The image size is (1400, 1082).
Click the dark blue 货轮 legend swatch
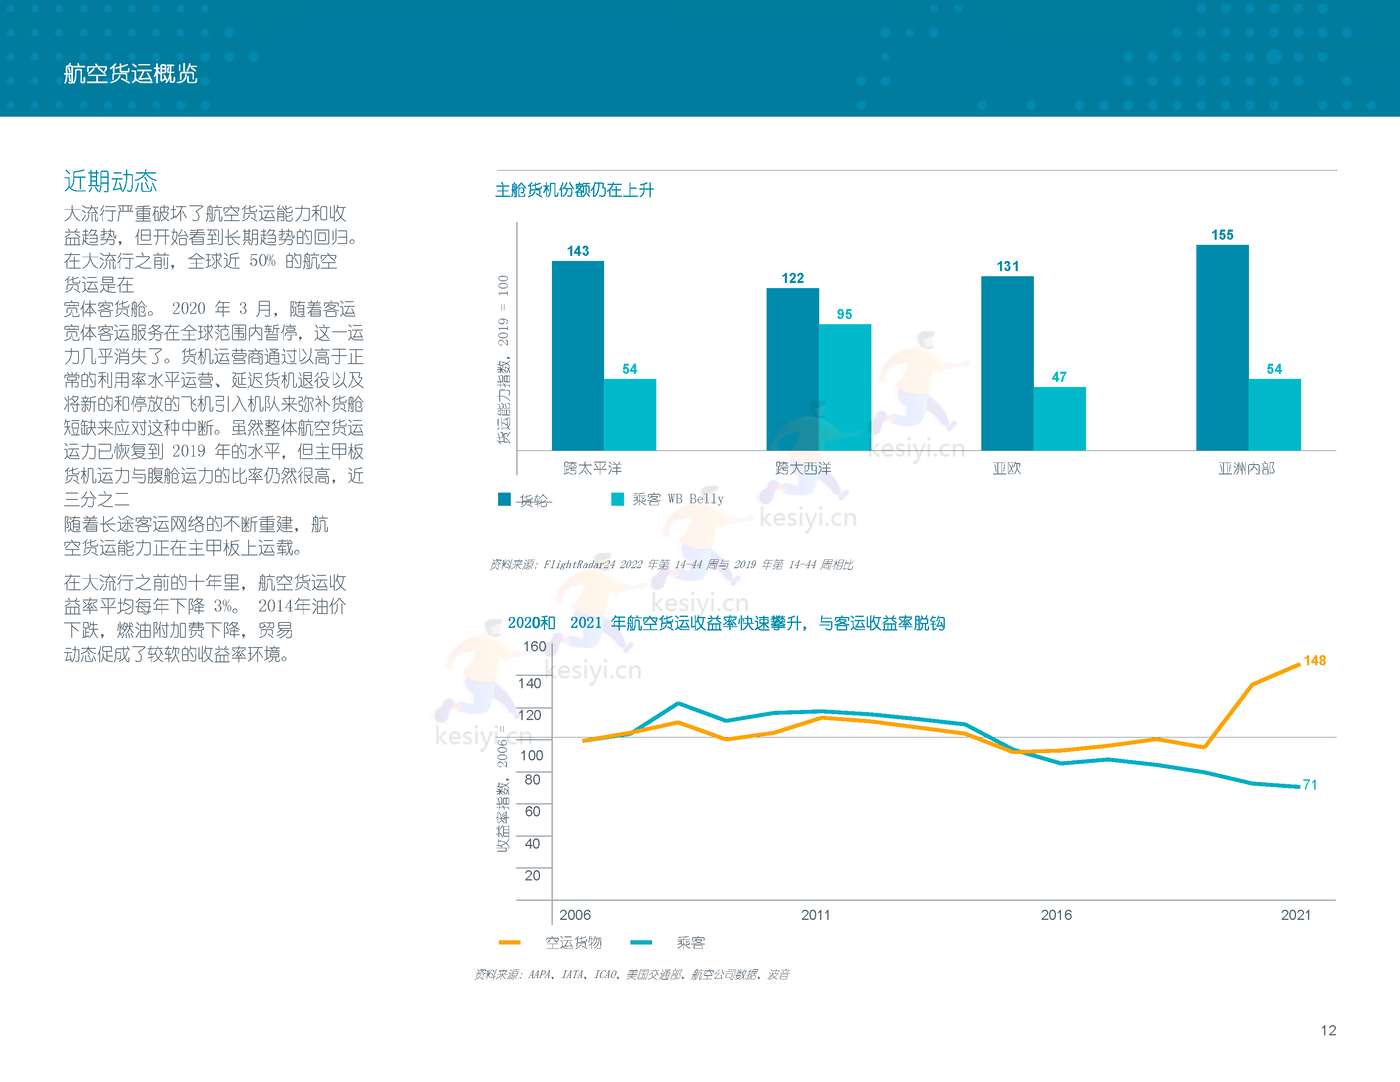504,499
